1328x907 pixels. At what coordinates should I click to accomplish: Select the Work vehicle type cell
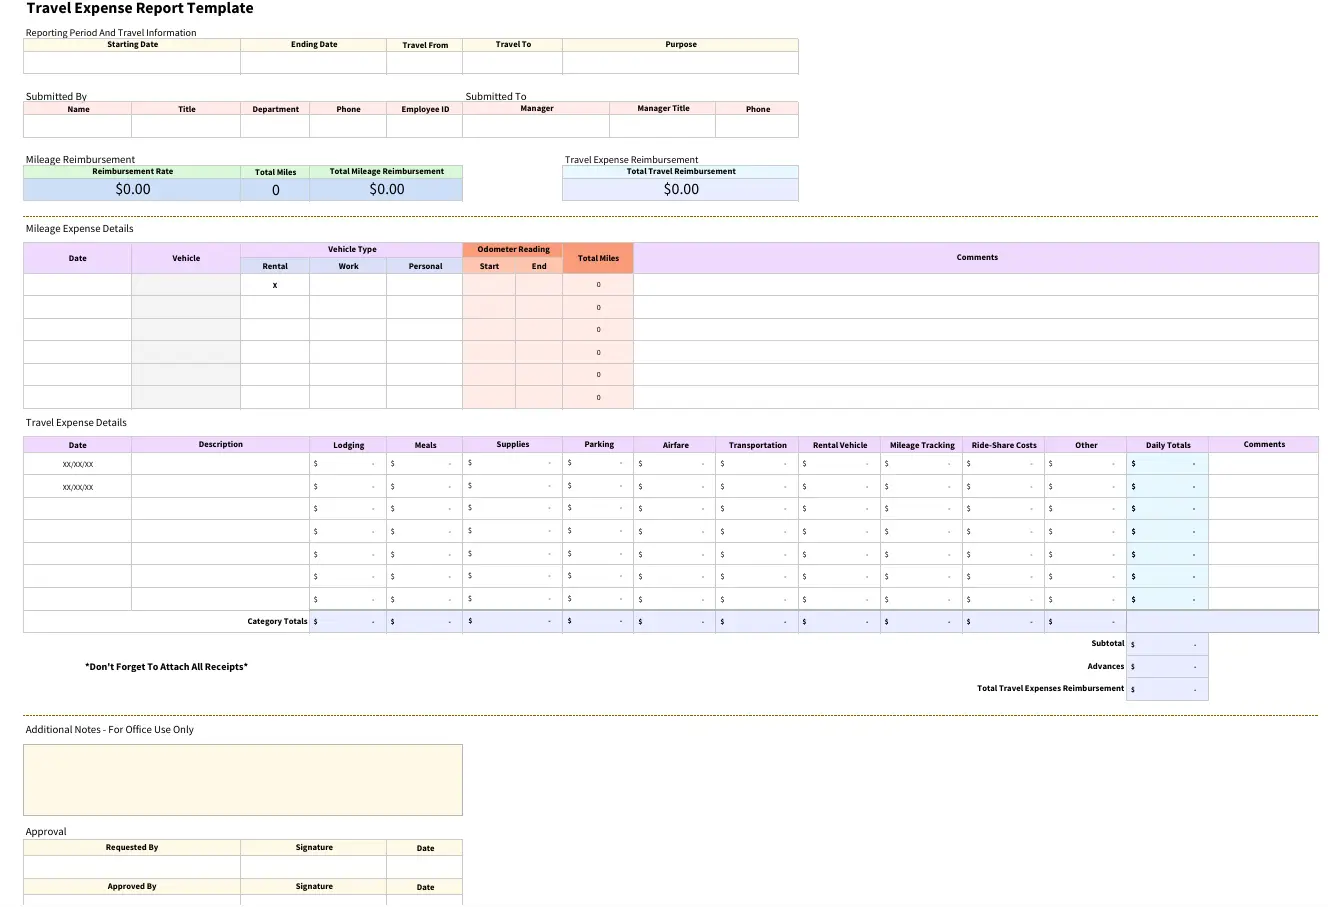click(348, 284)
